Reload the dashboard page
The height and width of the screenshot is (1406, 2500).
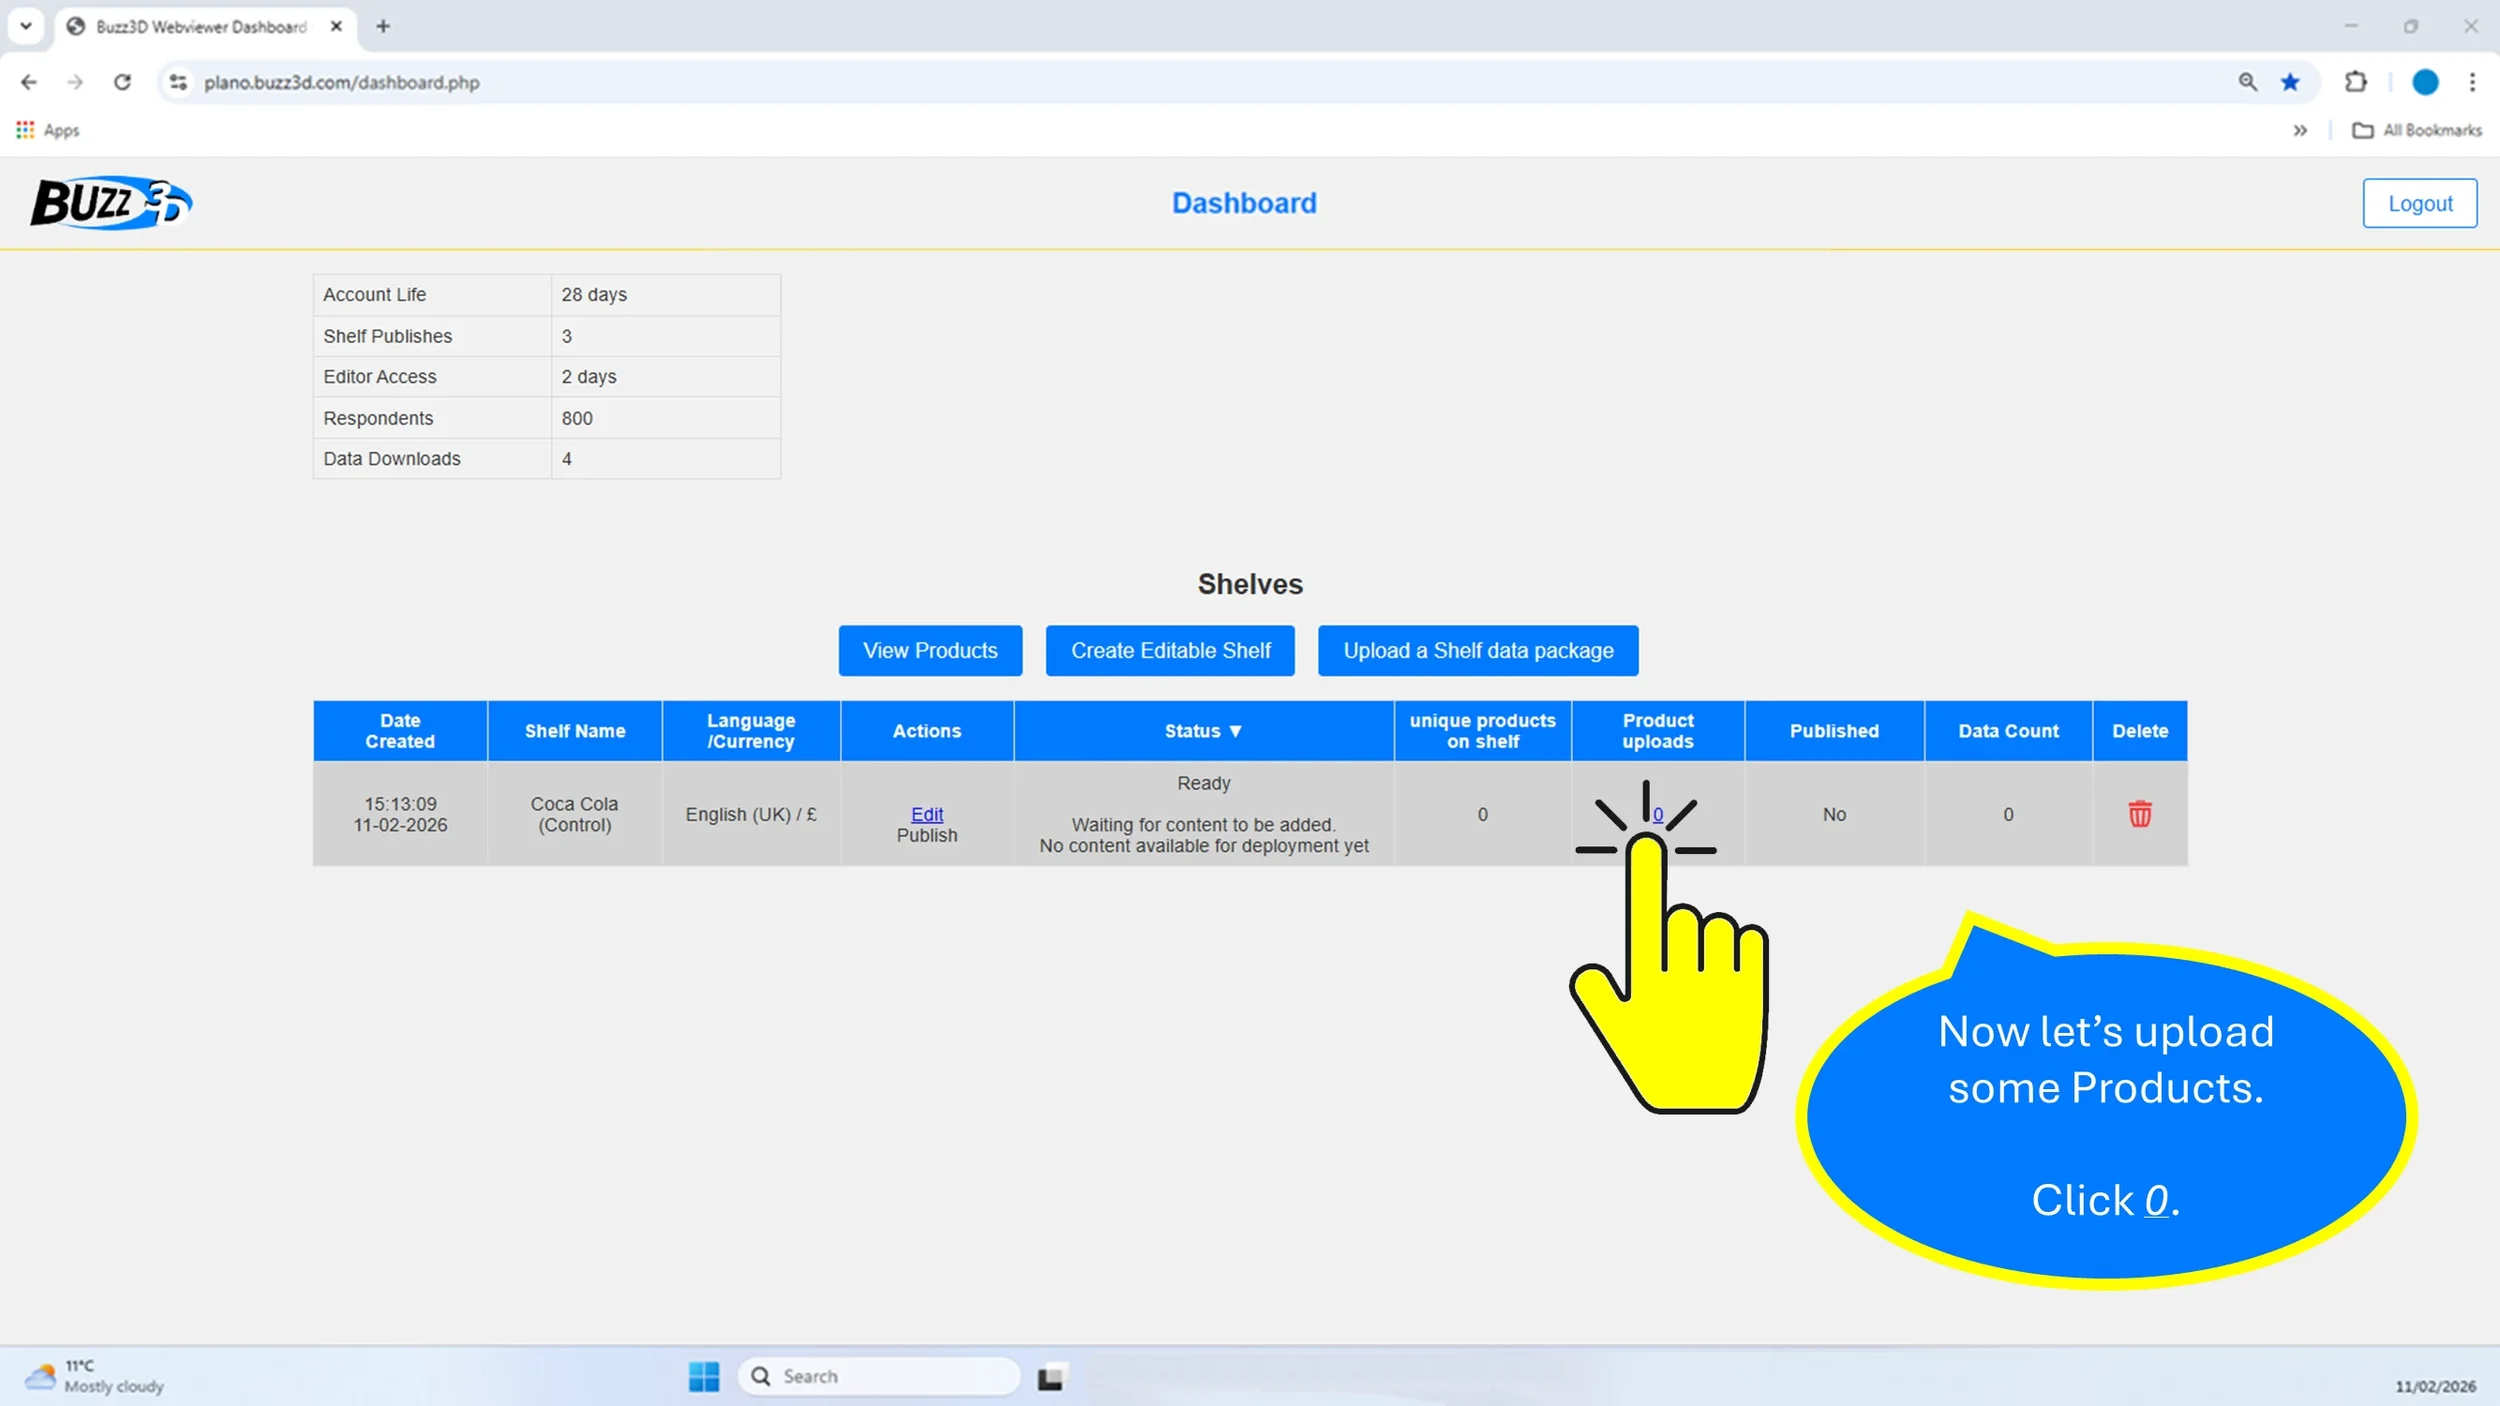coord(122,82)
